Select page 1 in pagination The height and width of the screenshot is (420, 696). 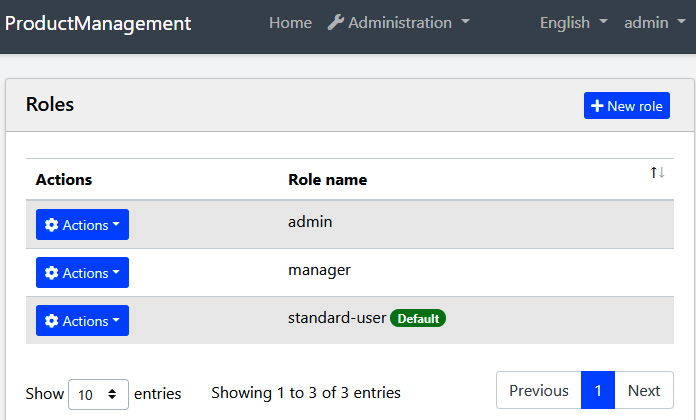pyautogui.click(x=598, y=391)
